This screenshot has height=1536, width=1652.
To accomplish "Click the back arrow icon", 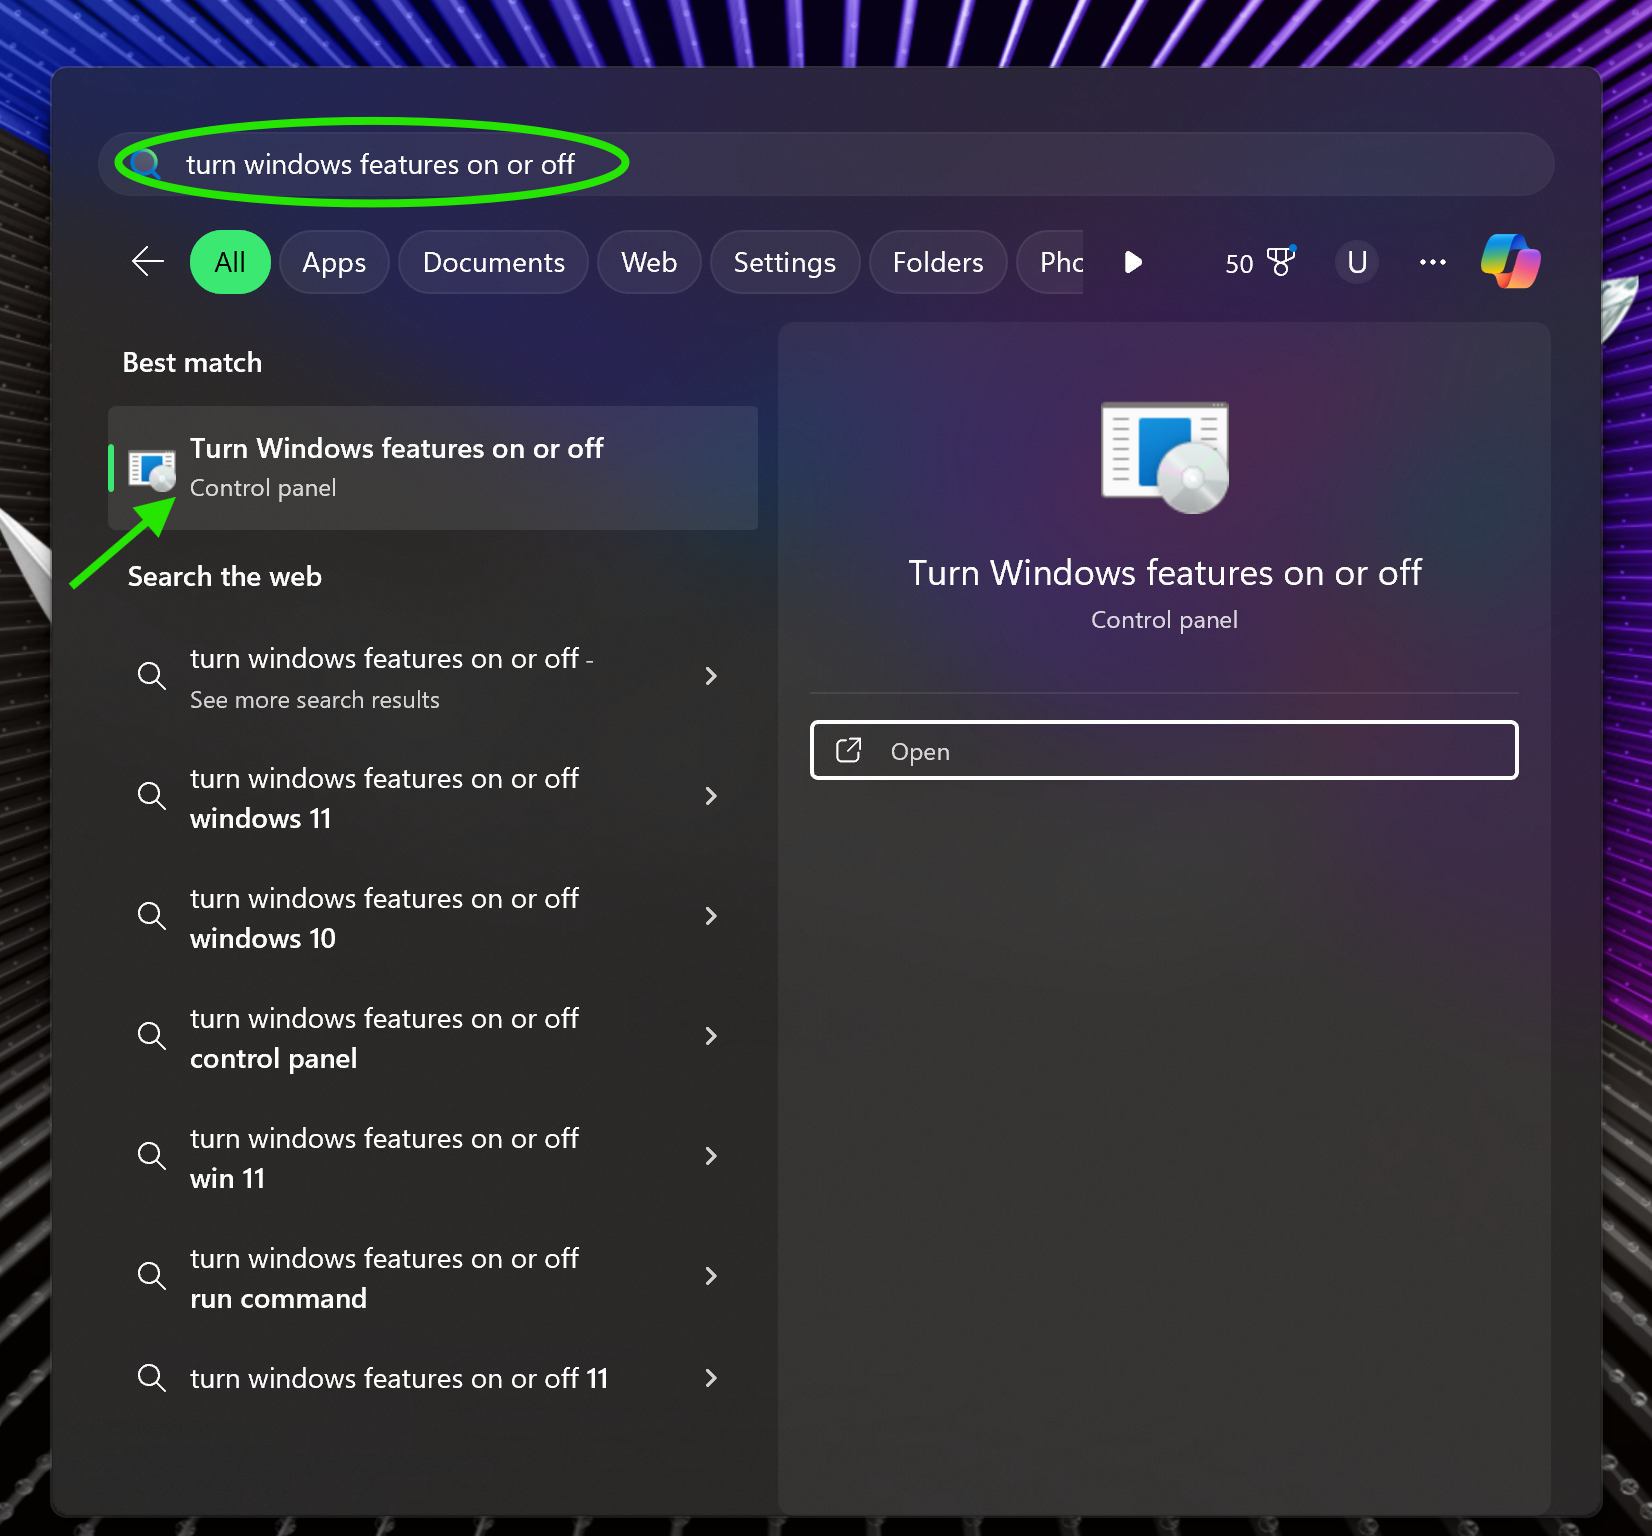I will pyautogui.click(x=148, y=262).
